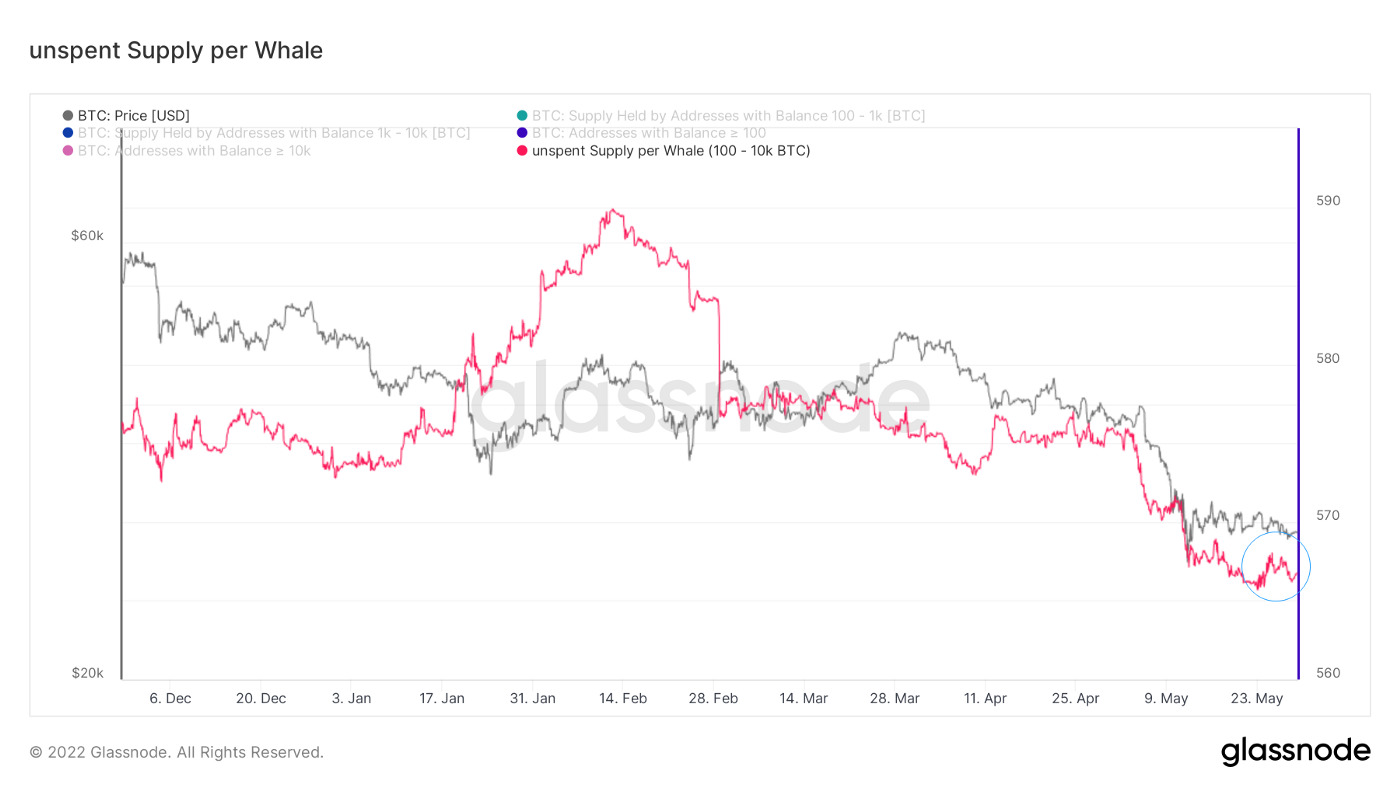The image size is (1400, 787).
Task: Click the glassnode logo in the footer
Action: click(1295, 752)
